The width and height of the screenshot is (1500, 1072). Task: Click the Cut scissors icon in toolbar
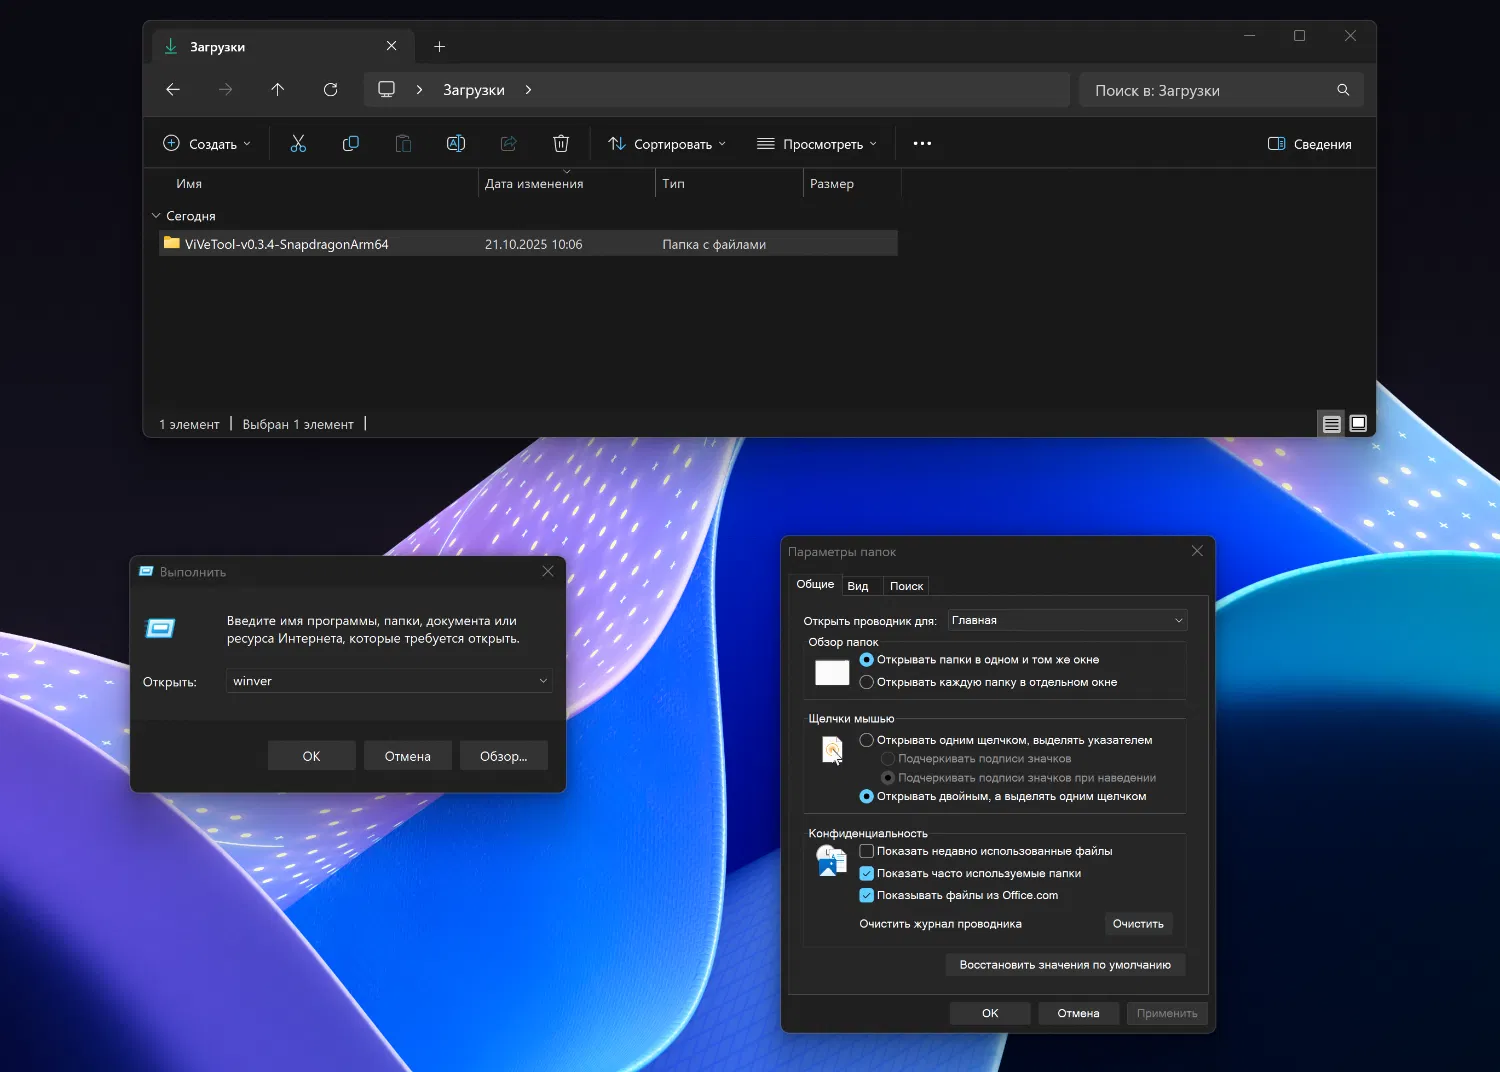tap(298, 144)
